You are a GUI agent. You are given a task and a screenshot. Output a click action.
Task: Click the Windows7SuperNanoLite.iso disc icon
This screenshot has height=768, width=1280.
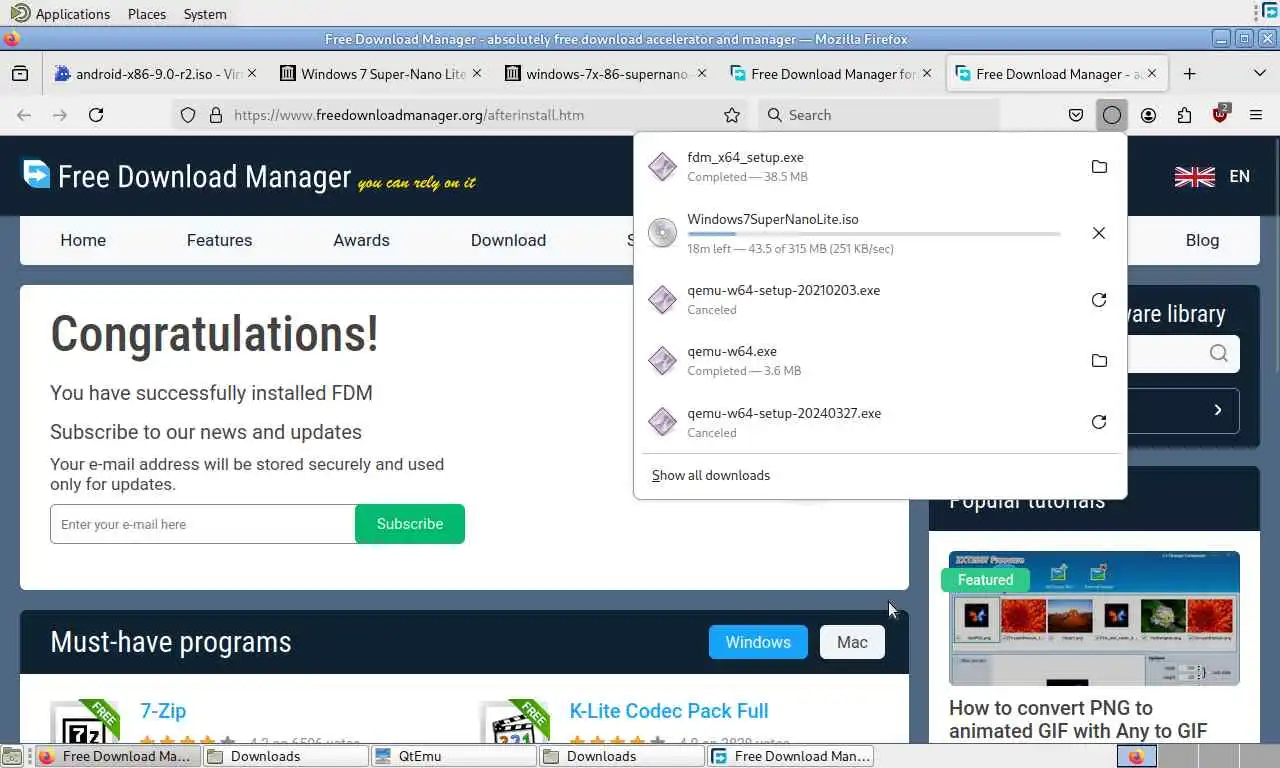click(x=662, y=233)
